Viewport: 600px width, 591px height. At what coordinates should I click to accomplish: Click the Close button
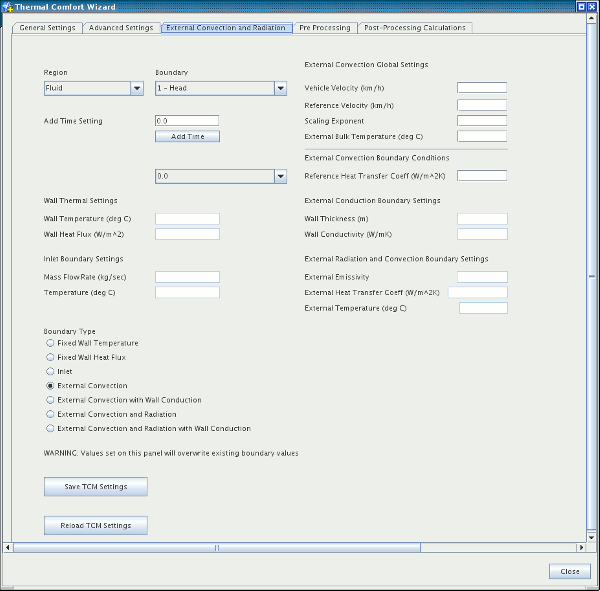[x=569, y=571]
